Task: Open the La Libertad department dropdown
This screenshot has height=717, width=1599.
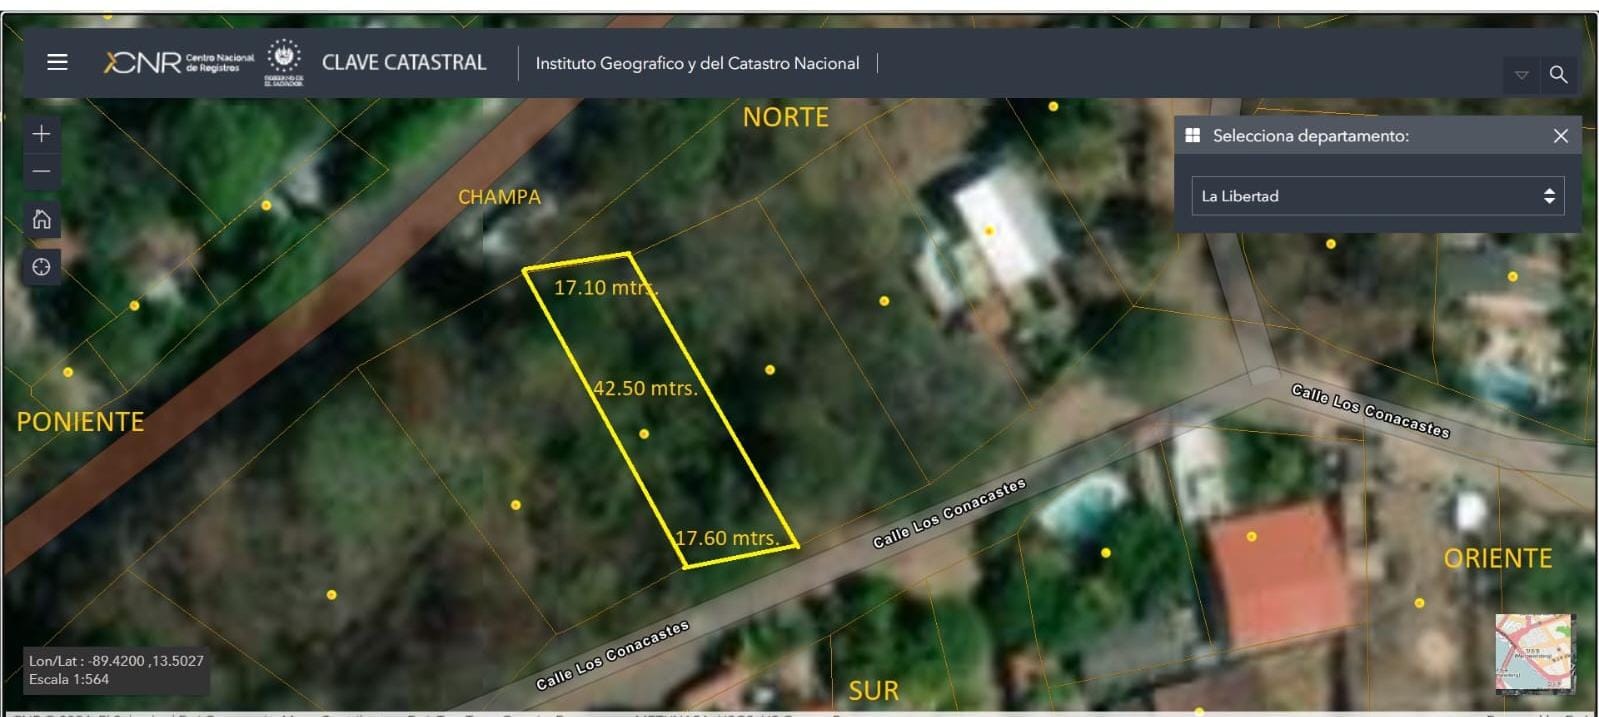Action: click(1376, 196)
